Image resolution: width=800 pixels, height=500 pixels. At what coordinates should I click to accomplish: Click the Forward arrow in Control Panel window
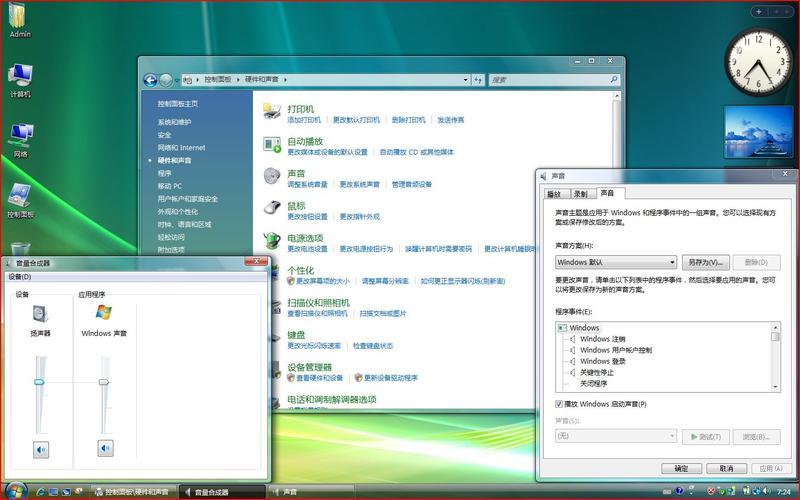[166, 80]
